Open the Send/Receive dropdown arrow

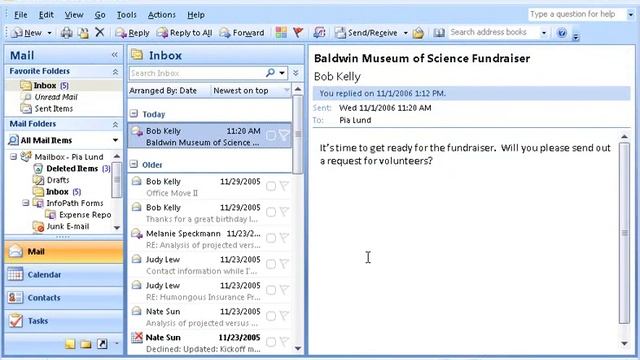coord(405,33)
